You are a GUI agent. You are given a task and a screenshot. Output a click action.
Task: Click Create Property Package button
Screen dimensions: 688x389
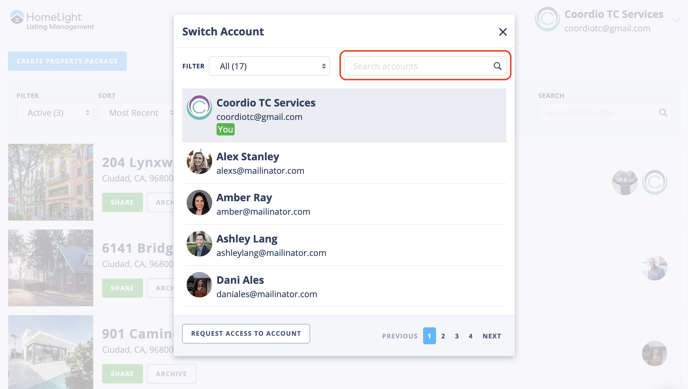tap(67, 61)
